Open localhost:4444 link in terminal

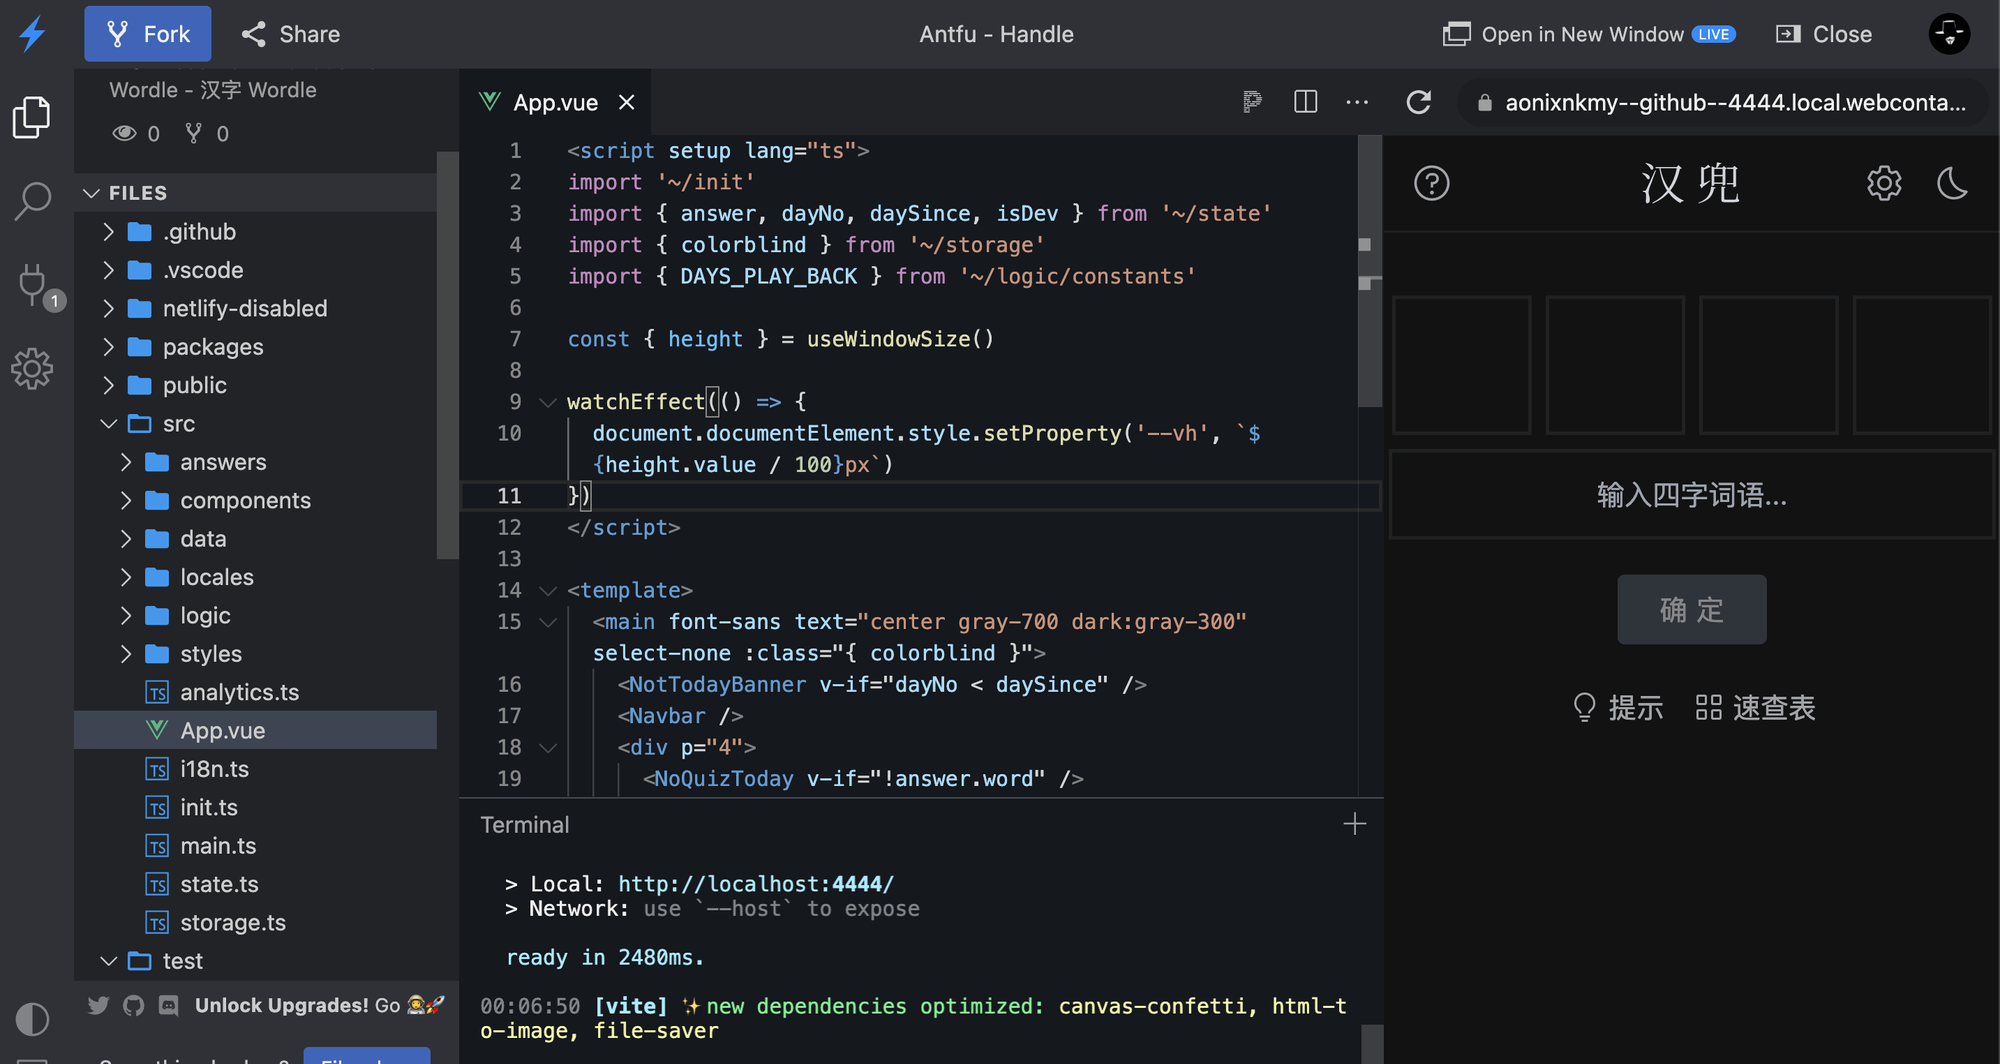(x=756, y=884)
